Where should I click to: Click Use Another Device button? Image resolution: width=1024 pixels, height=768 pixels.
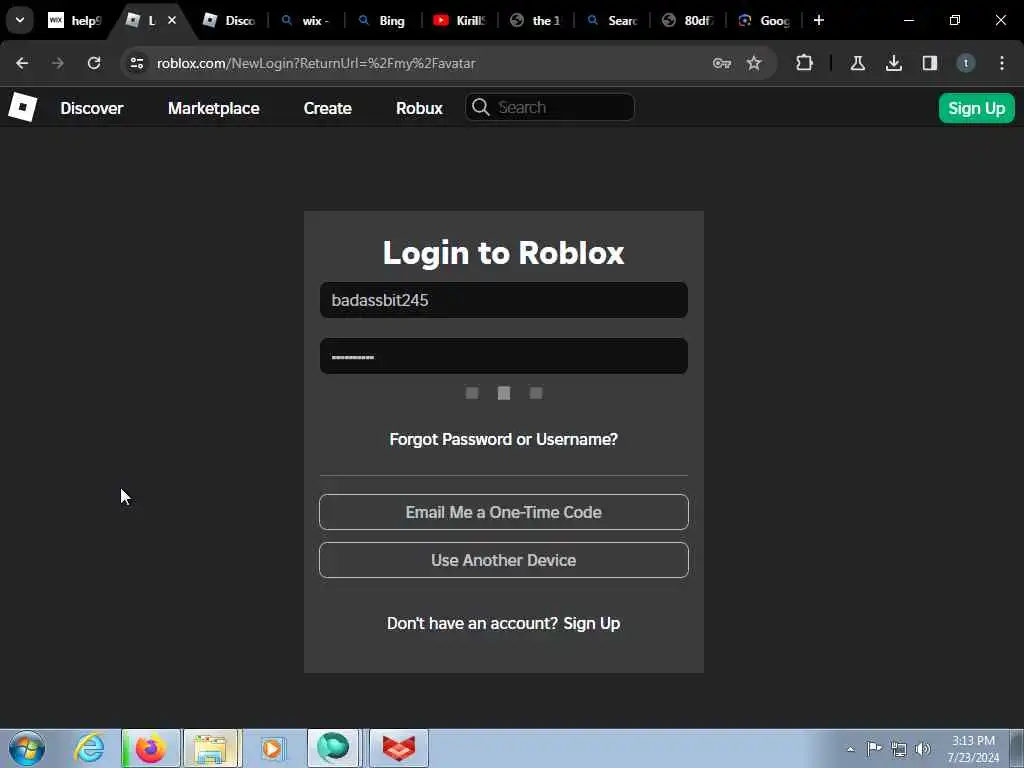pos(504,560)
